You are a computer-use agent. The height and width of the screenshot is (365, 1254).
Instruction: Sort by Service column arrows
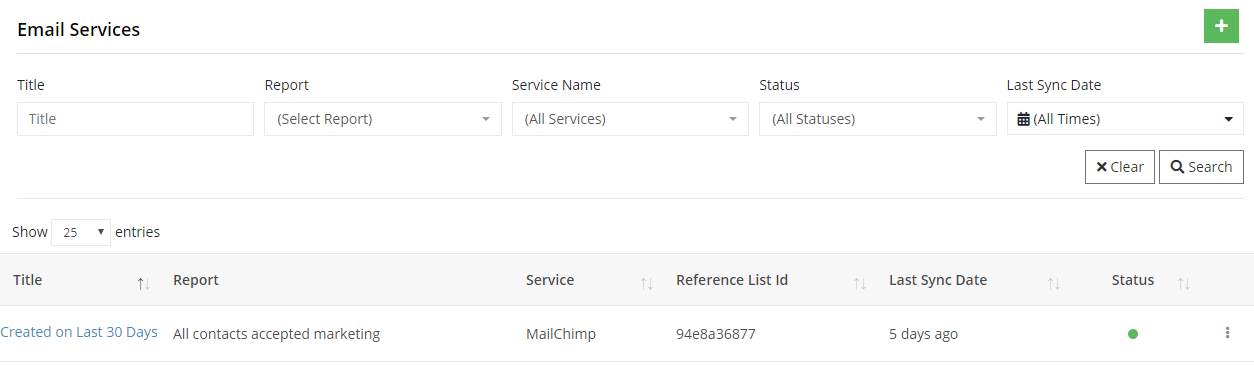tap(647, 283)
